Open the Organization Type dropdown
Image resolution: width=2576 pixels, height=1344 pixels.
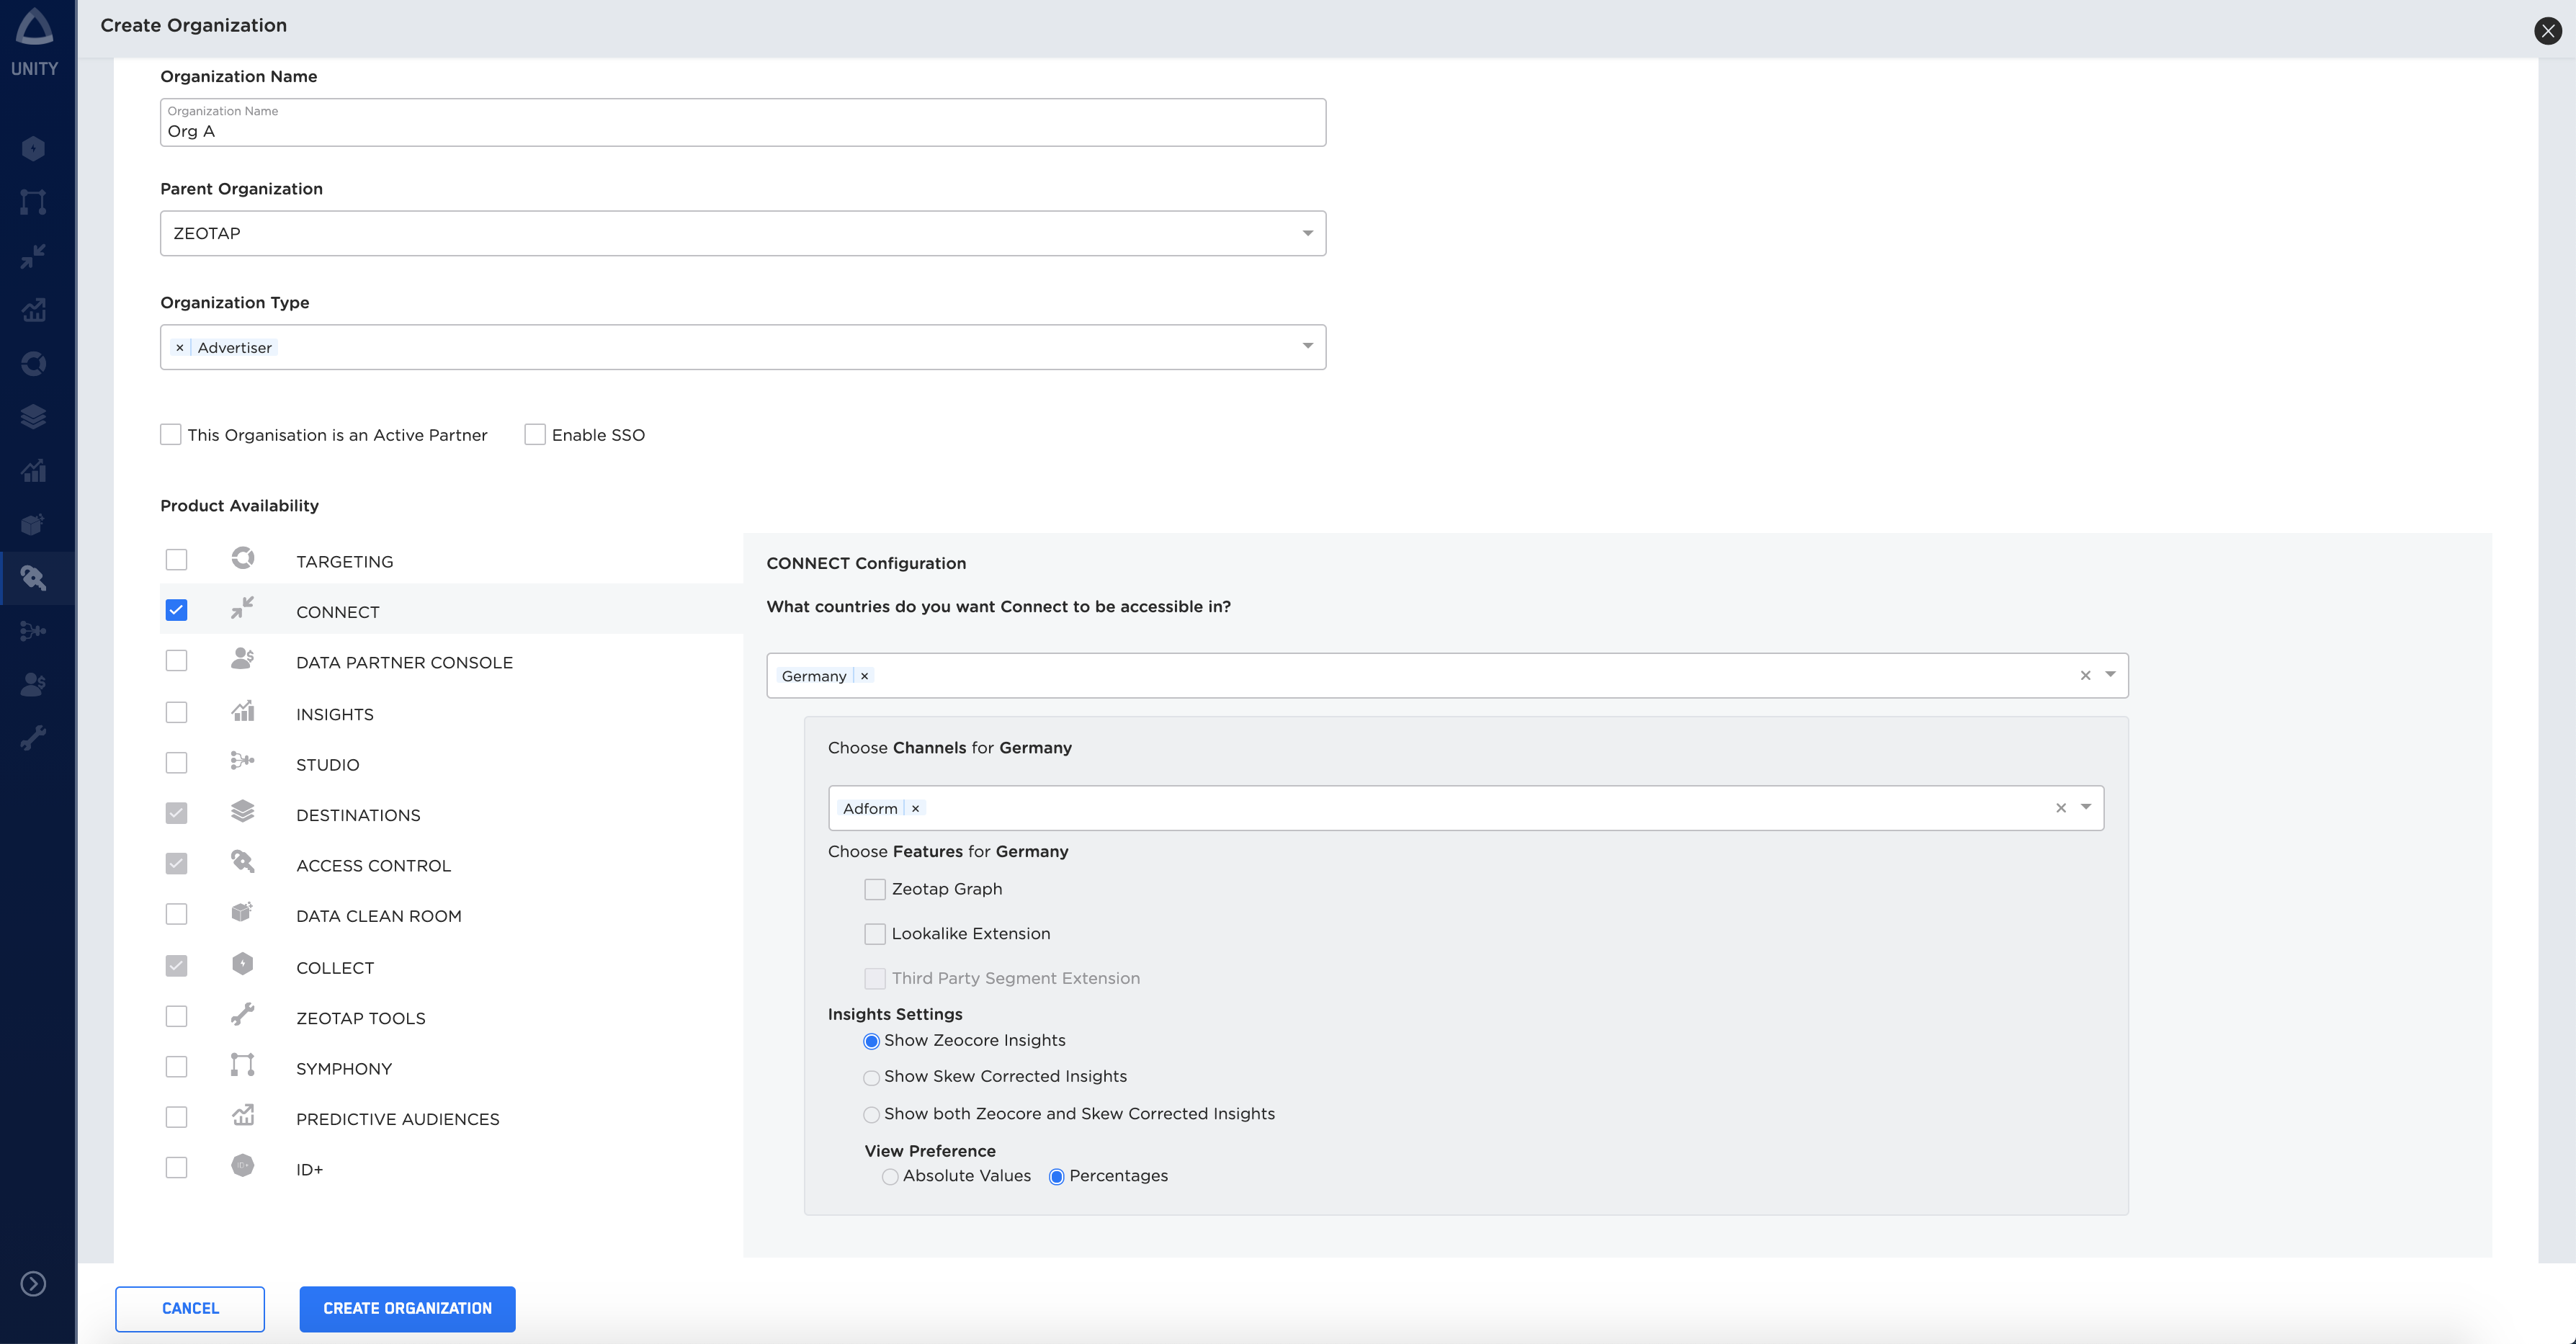click(1307, 346)
